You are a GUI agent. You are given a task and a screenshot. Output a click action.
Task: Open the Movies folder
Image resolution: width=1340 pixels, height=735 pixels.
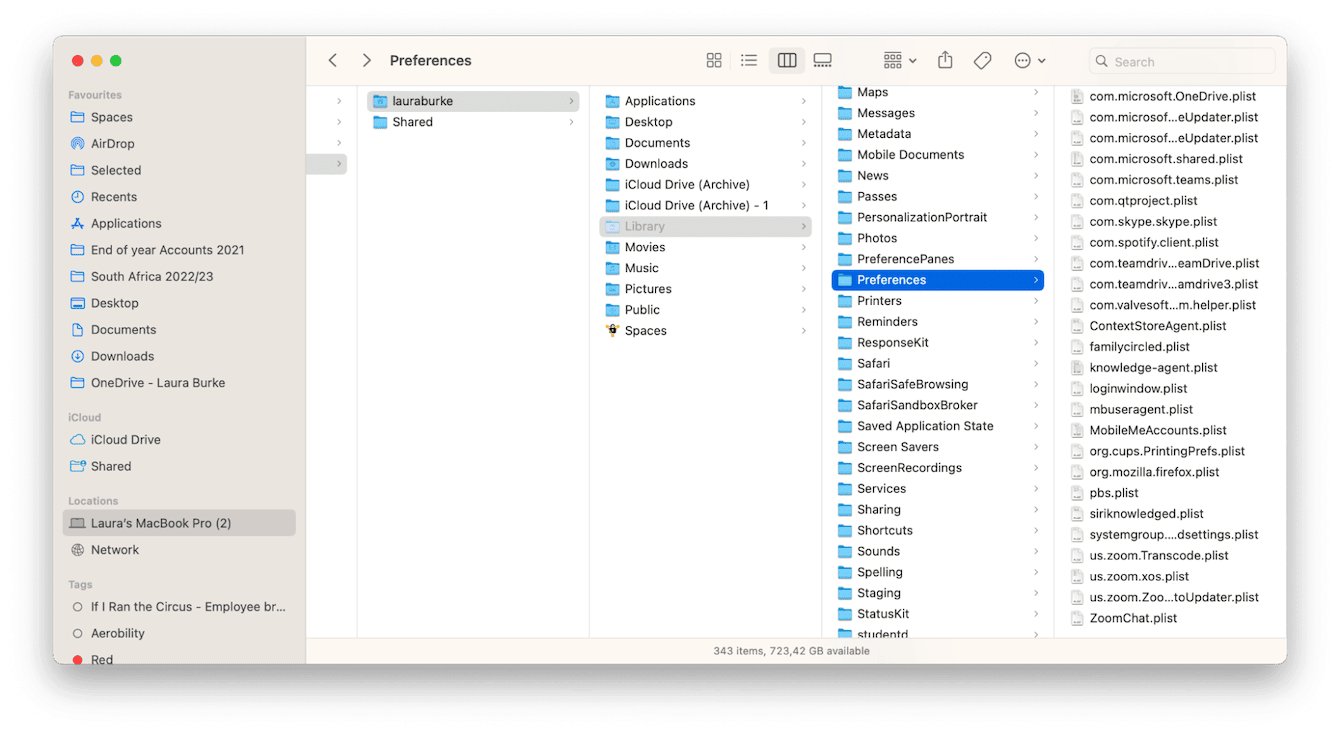pyautogui.click(x=646, y=247)
